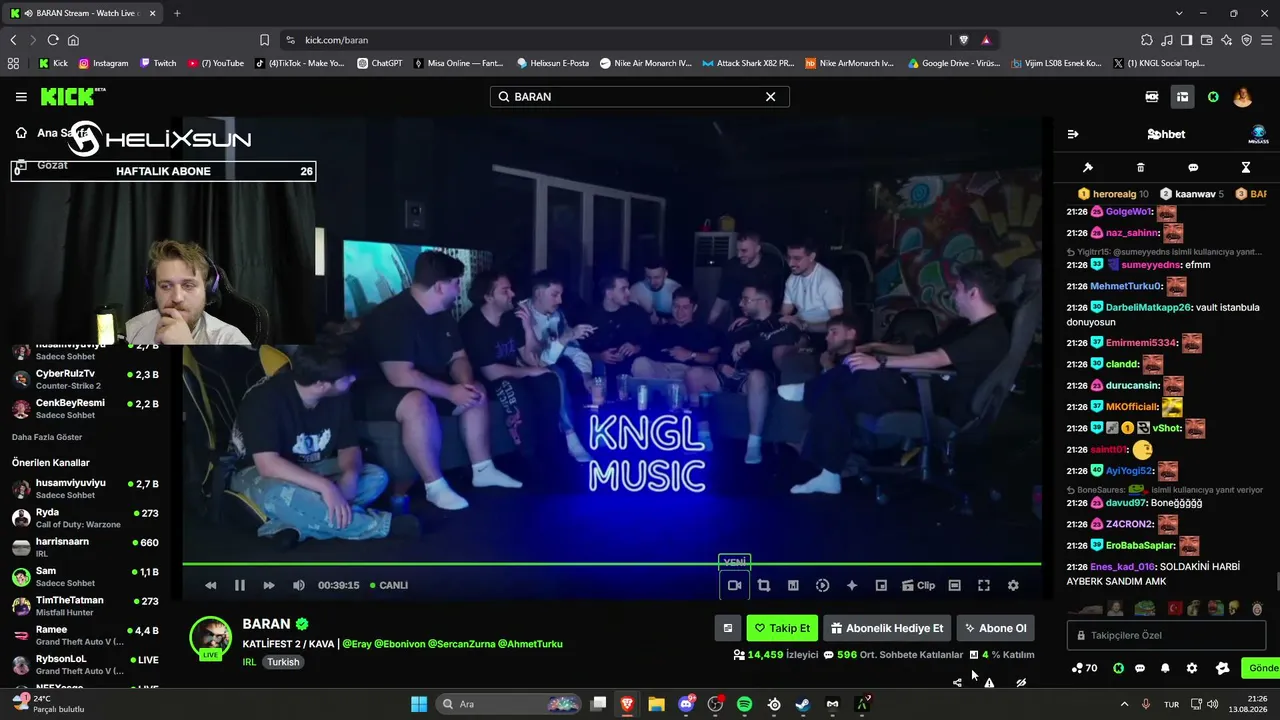Viewport: 1280px width, 720px height.
Task: Toggle theater mode view
Action: [x=954, y=585]
